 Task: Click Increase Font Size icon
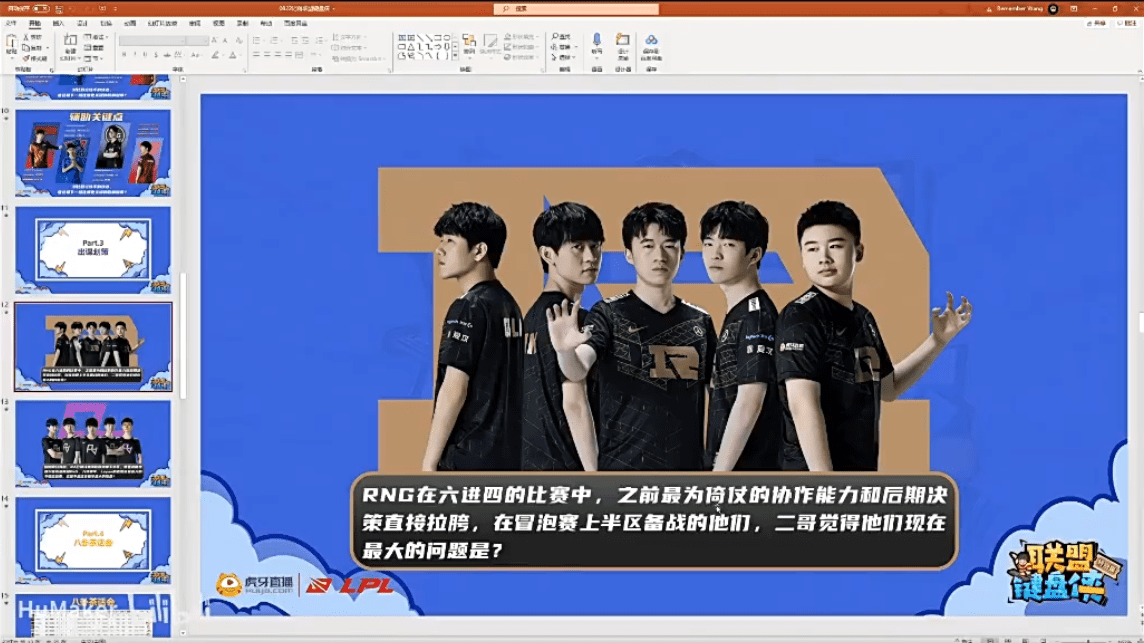pyautogui.click(x=214, y=41)
